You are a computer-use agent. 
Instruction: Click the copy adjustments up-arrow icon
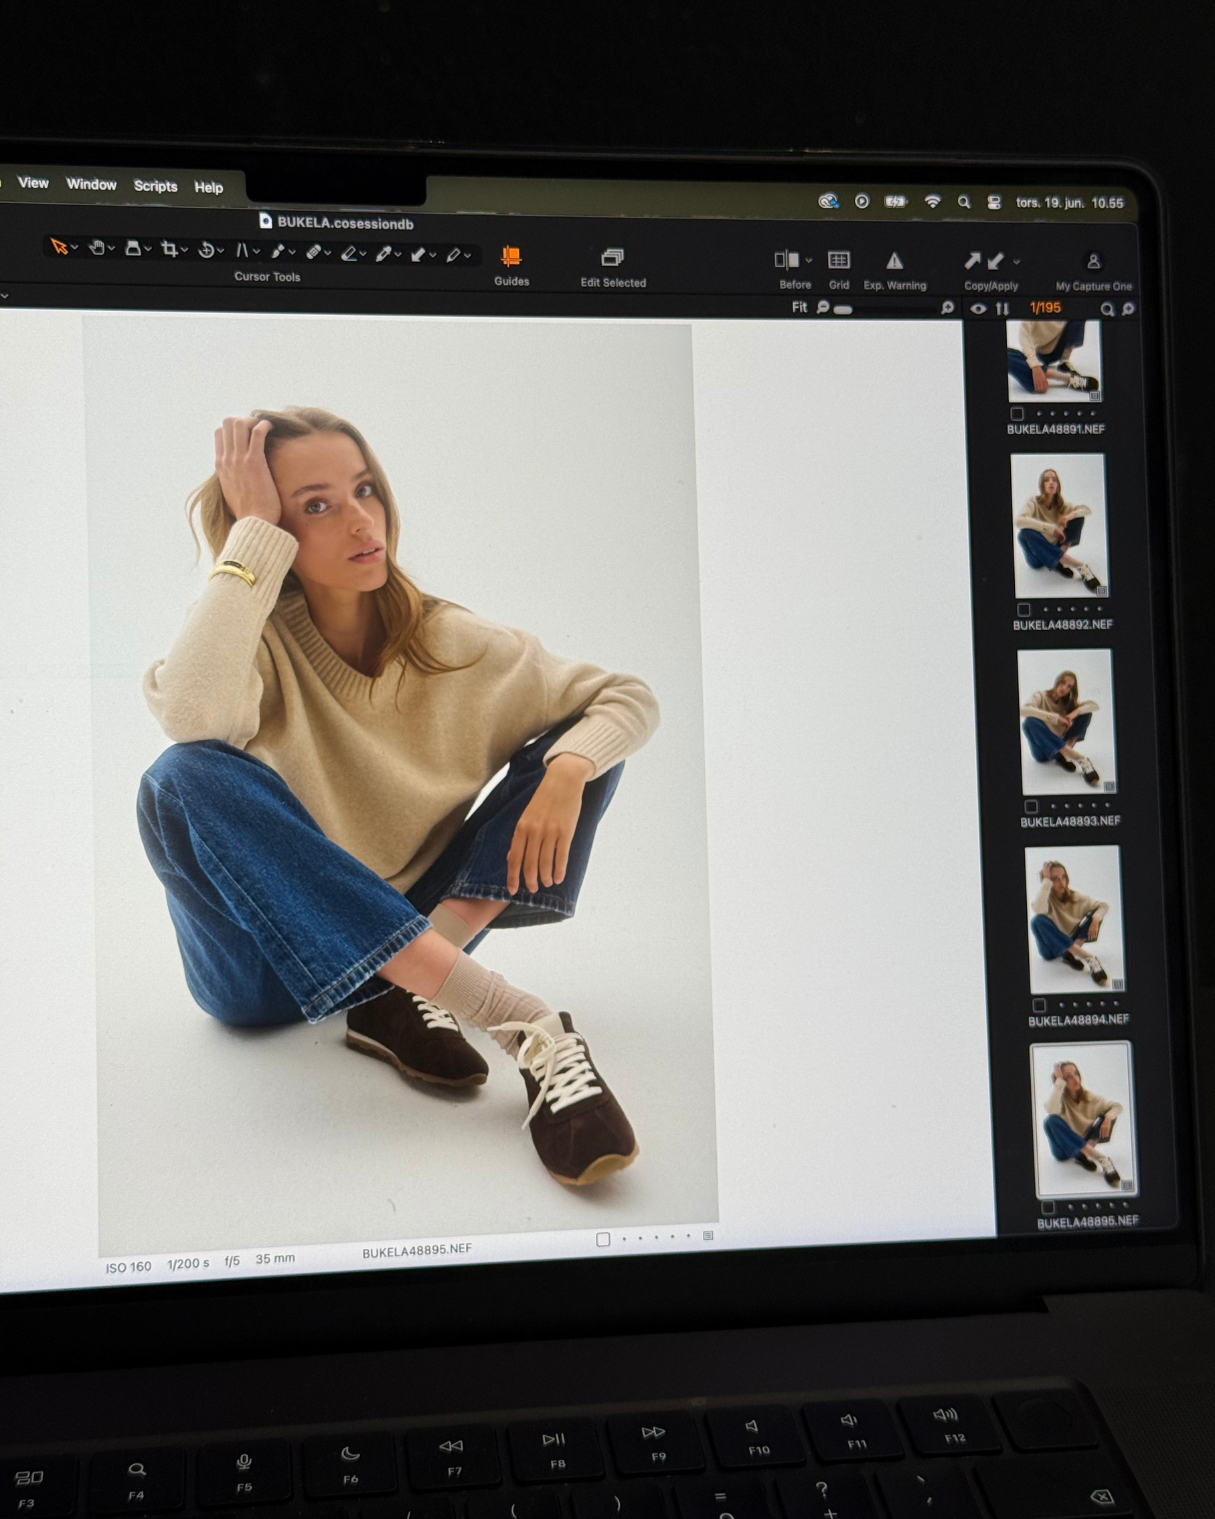pyautogui.click(x=972, y=261)
